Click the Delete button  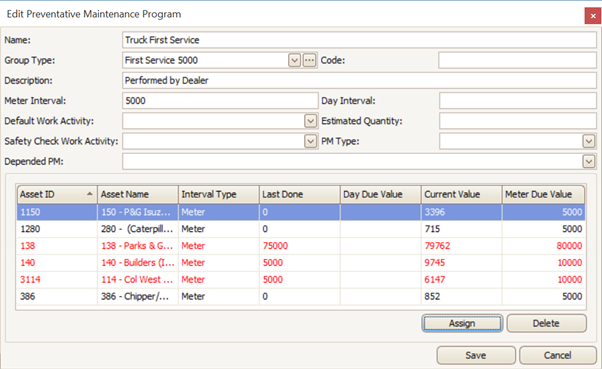(x=546, y=323)
